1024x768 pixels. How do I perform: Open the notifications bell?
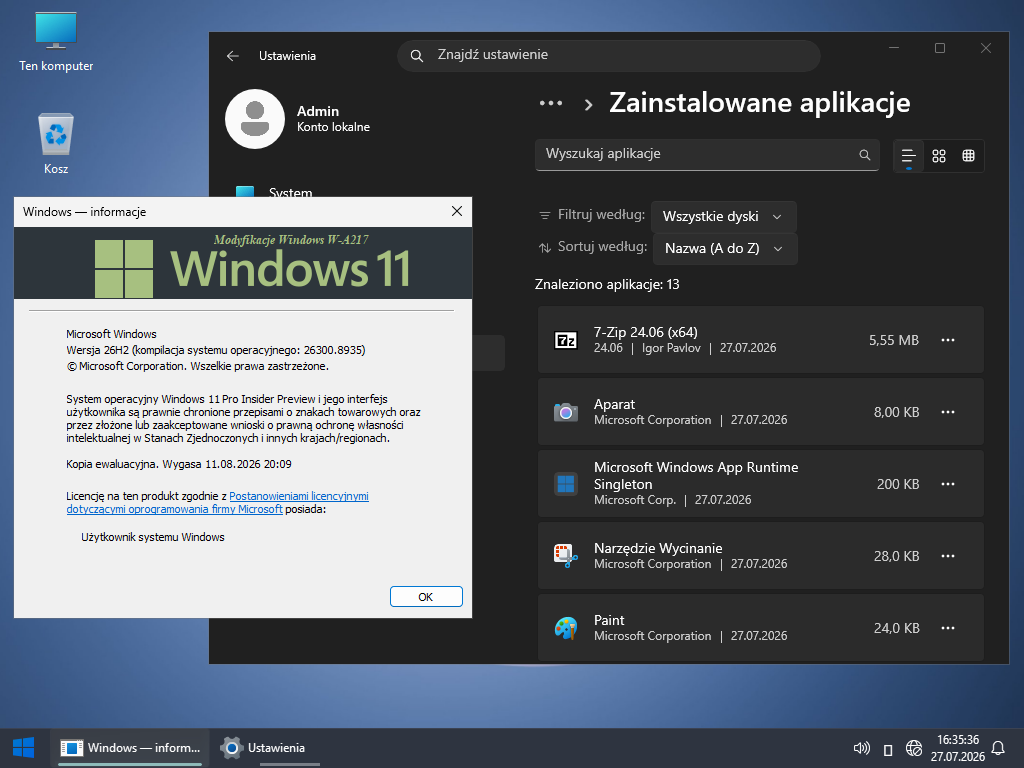[998, 748]
